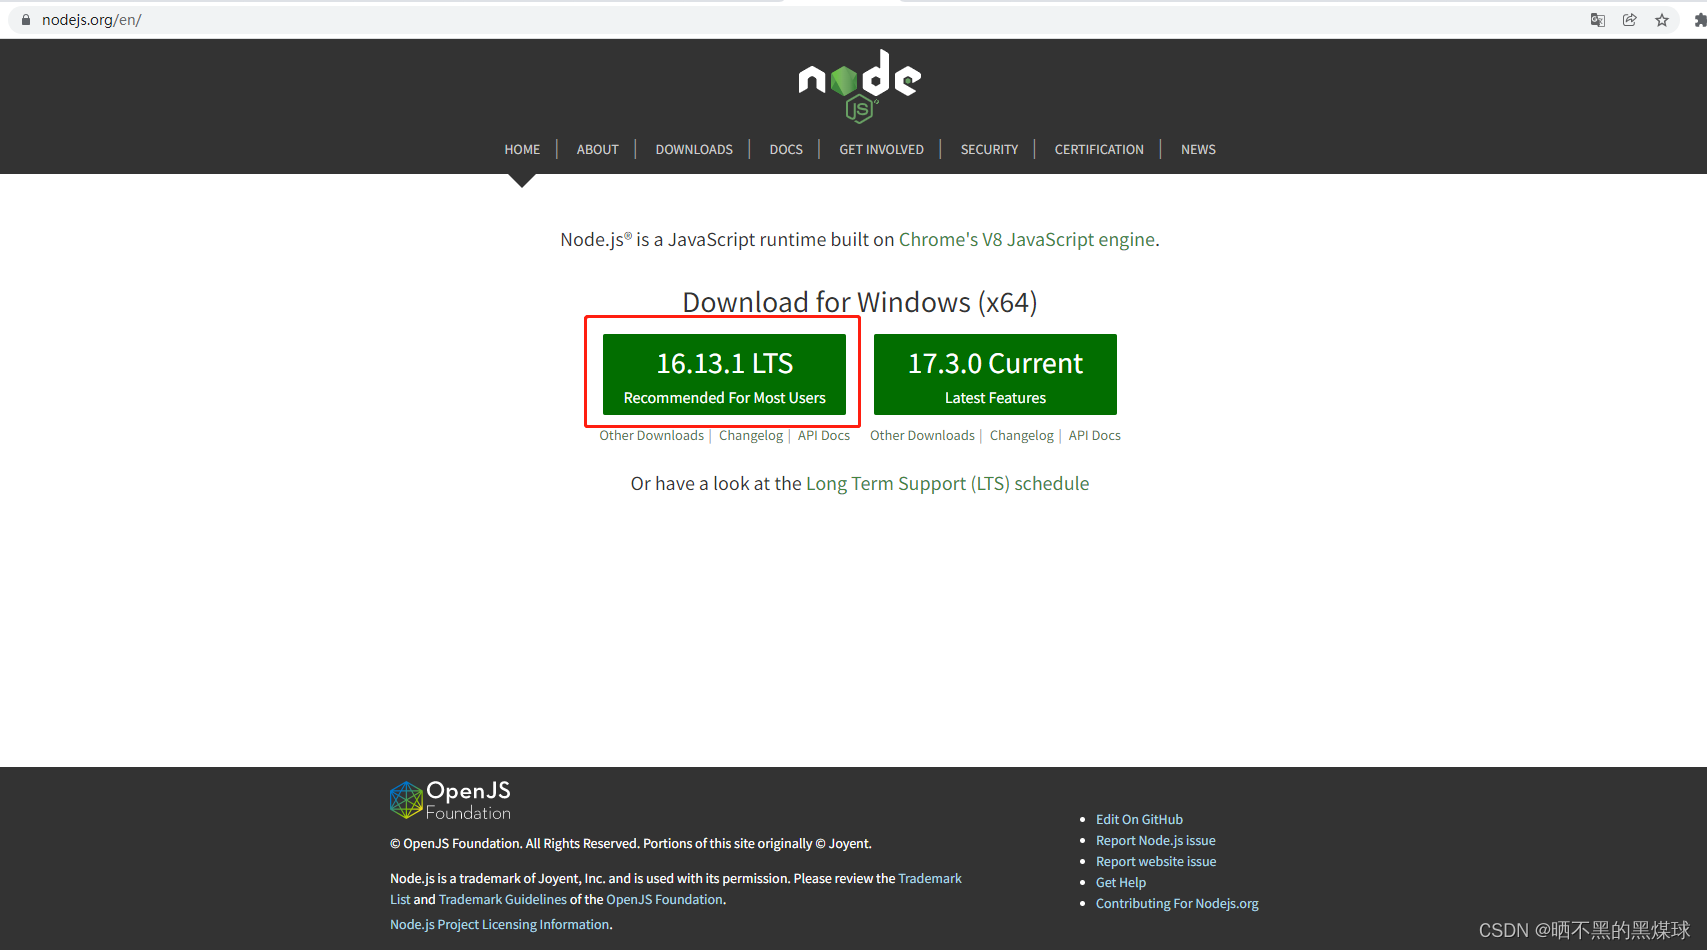Open the DOCS navigation item
Screen dimensions: 1707x950
coord(786,149)
